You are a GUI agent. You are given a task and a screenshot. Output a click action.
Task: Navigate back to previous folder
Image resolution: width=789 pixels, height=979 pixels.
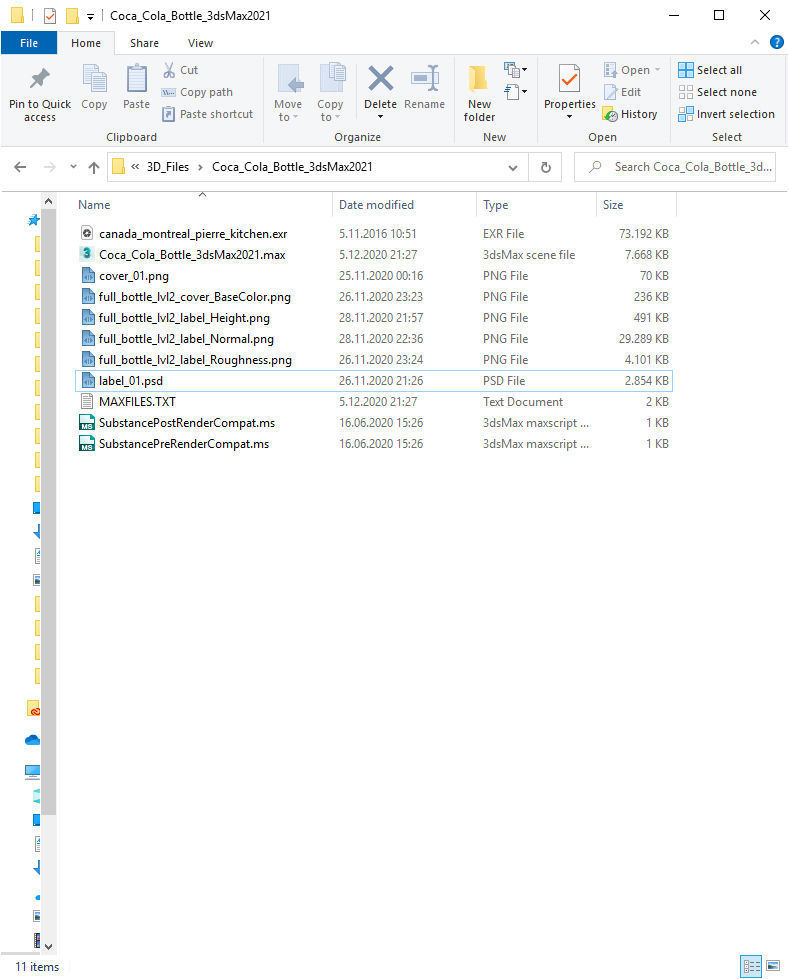pos(20,167)
